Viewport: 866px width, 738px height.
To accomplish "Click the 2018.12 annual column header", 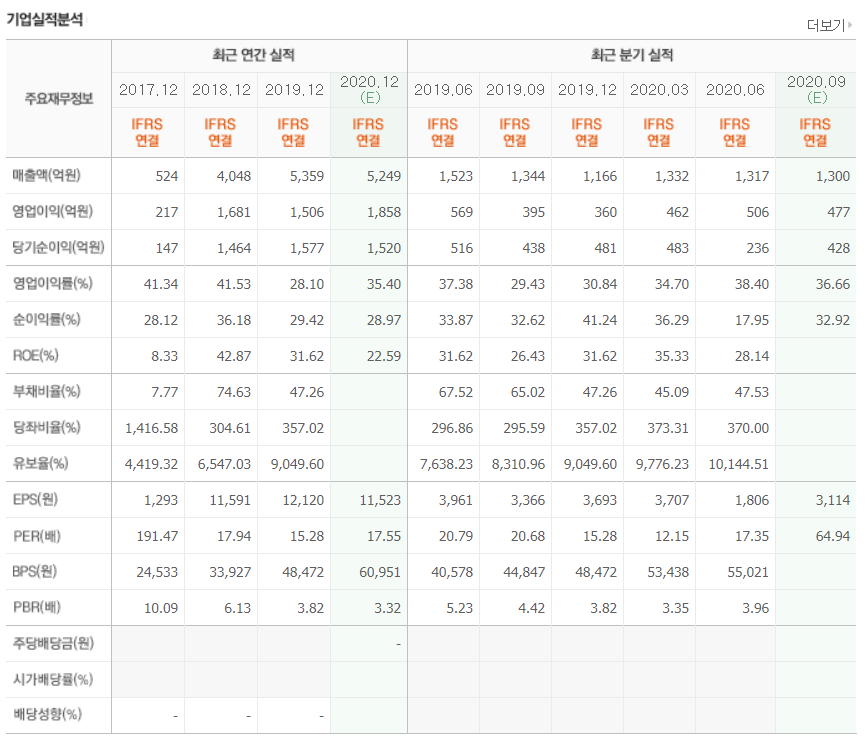I will tap(221, 89).
